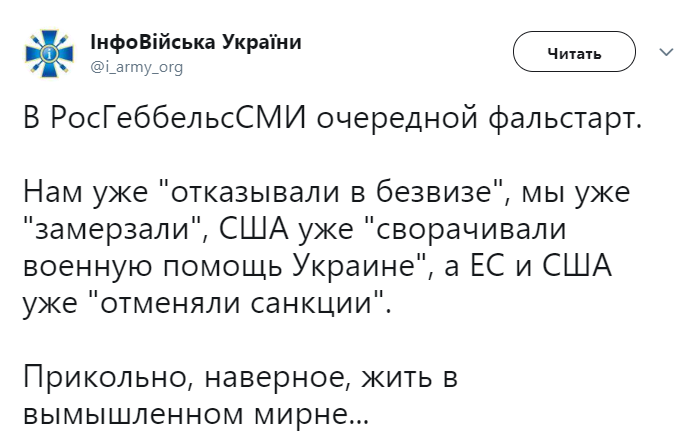Open the @i_army_org handle link
Image resolution: width=689 pixels, height=434 pixels.
[136, 67]
